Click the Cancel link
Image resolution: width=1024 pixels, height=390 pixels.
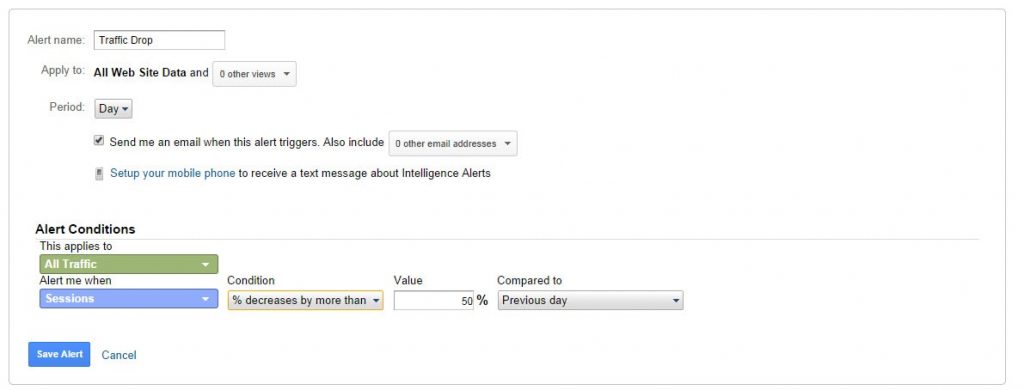tap(119, 355)
